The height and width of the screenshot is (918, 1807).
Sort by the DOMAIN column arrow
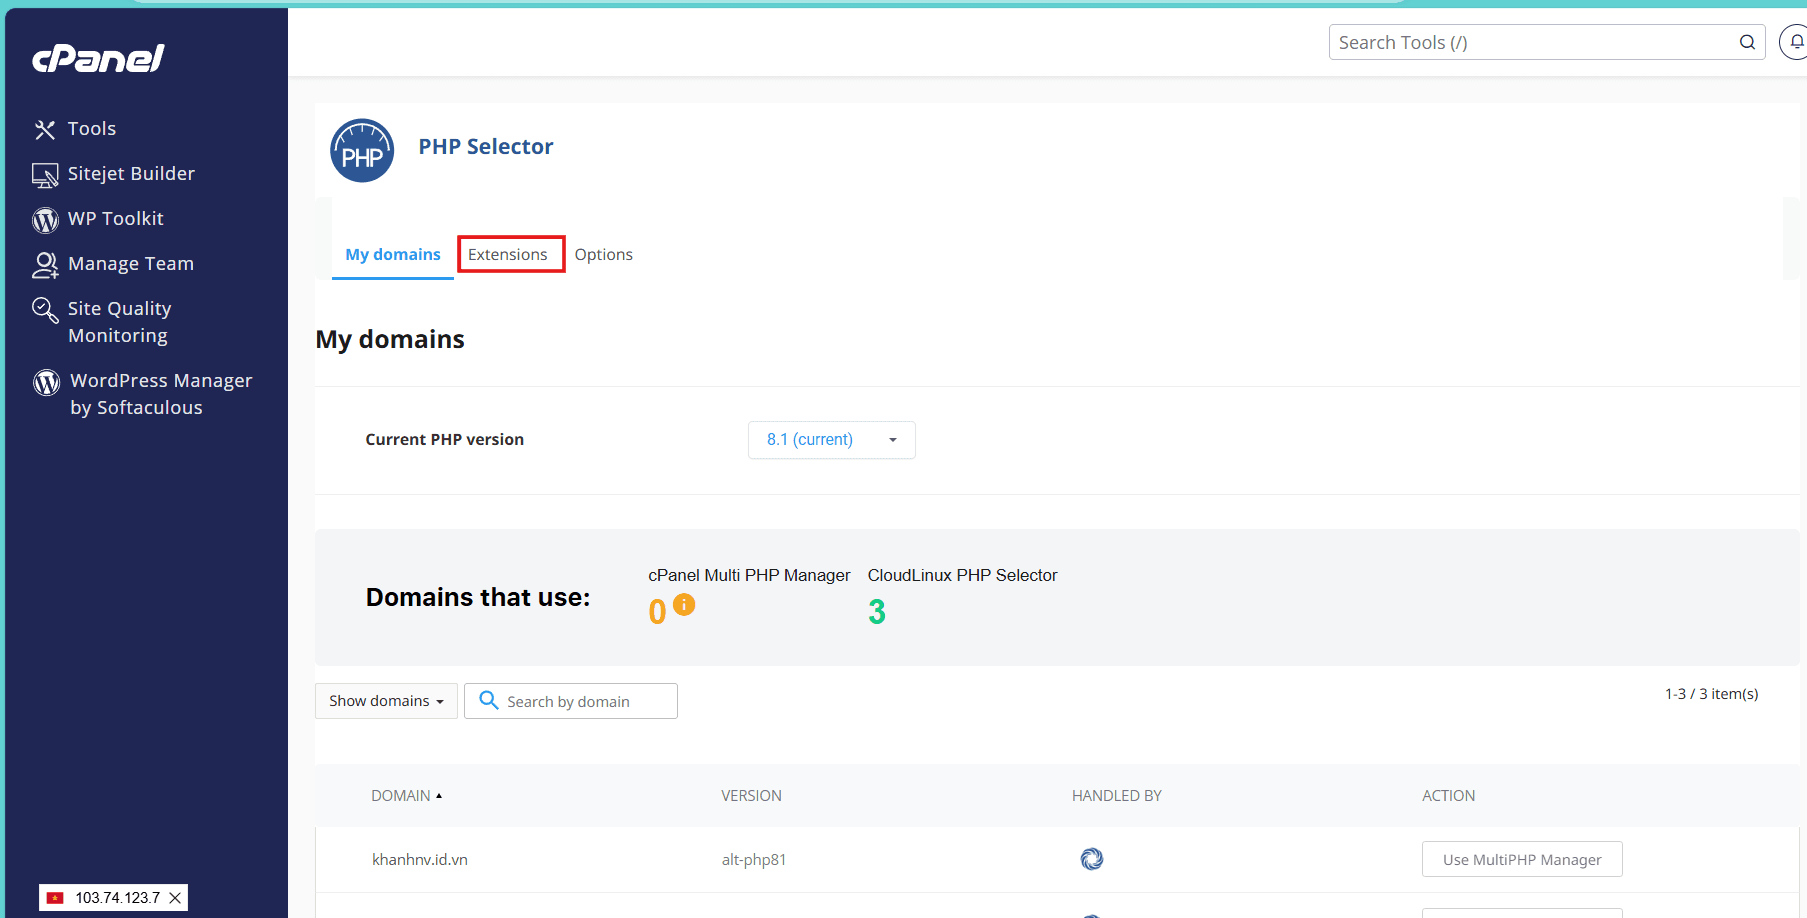coord(439,796)
